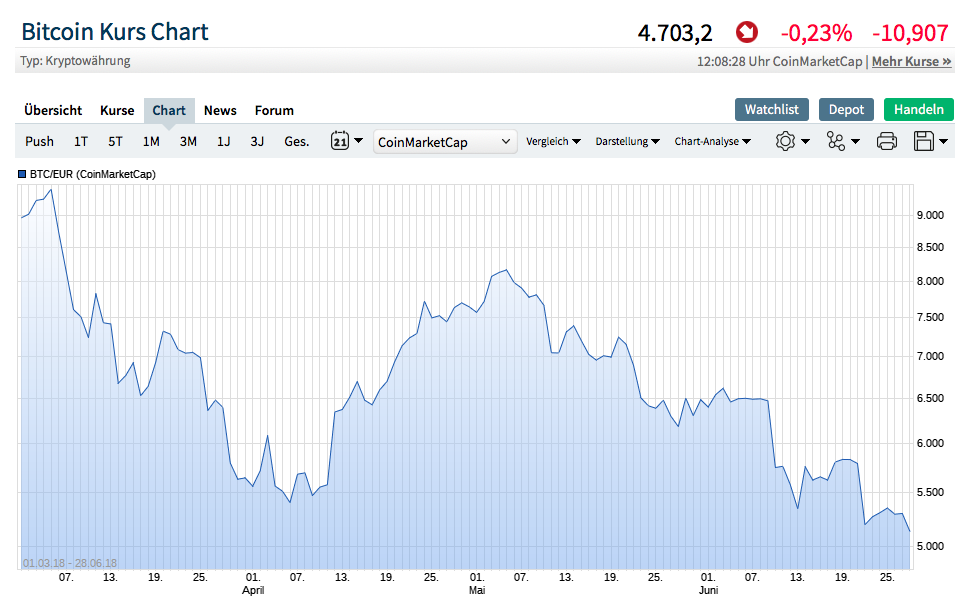
Task: Open the Vergleich dropdown
Action: coord(553,141)
